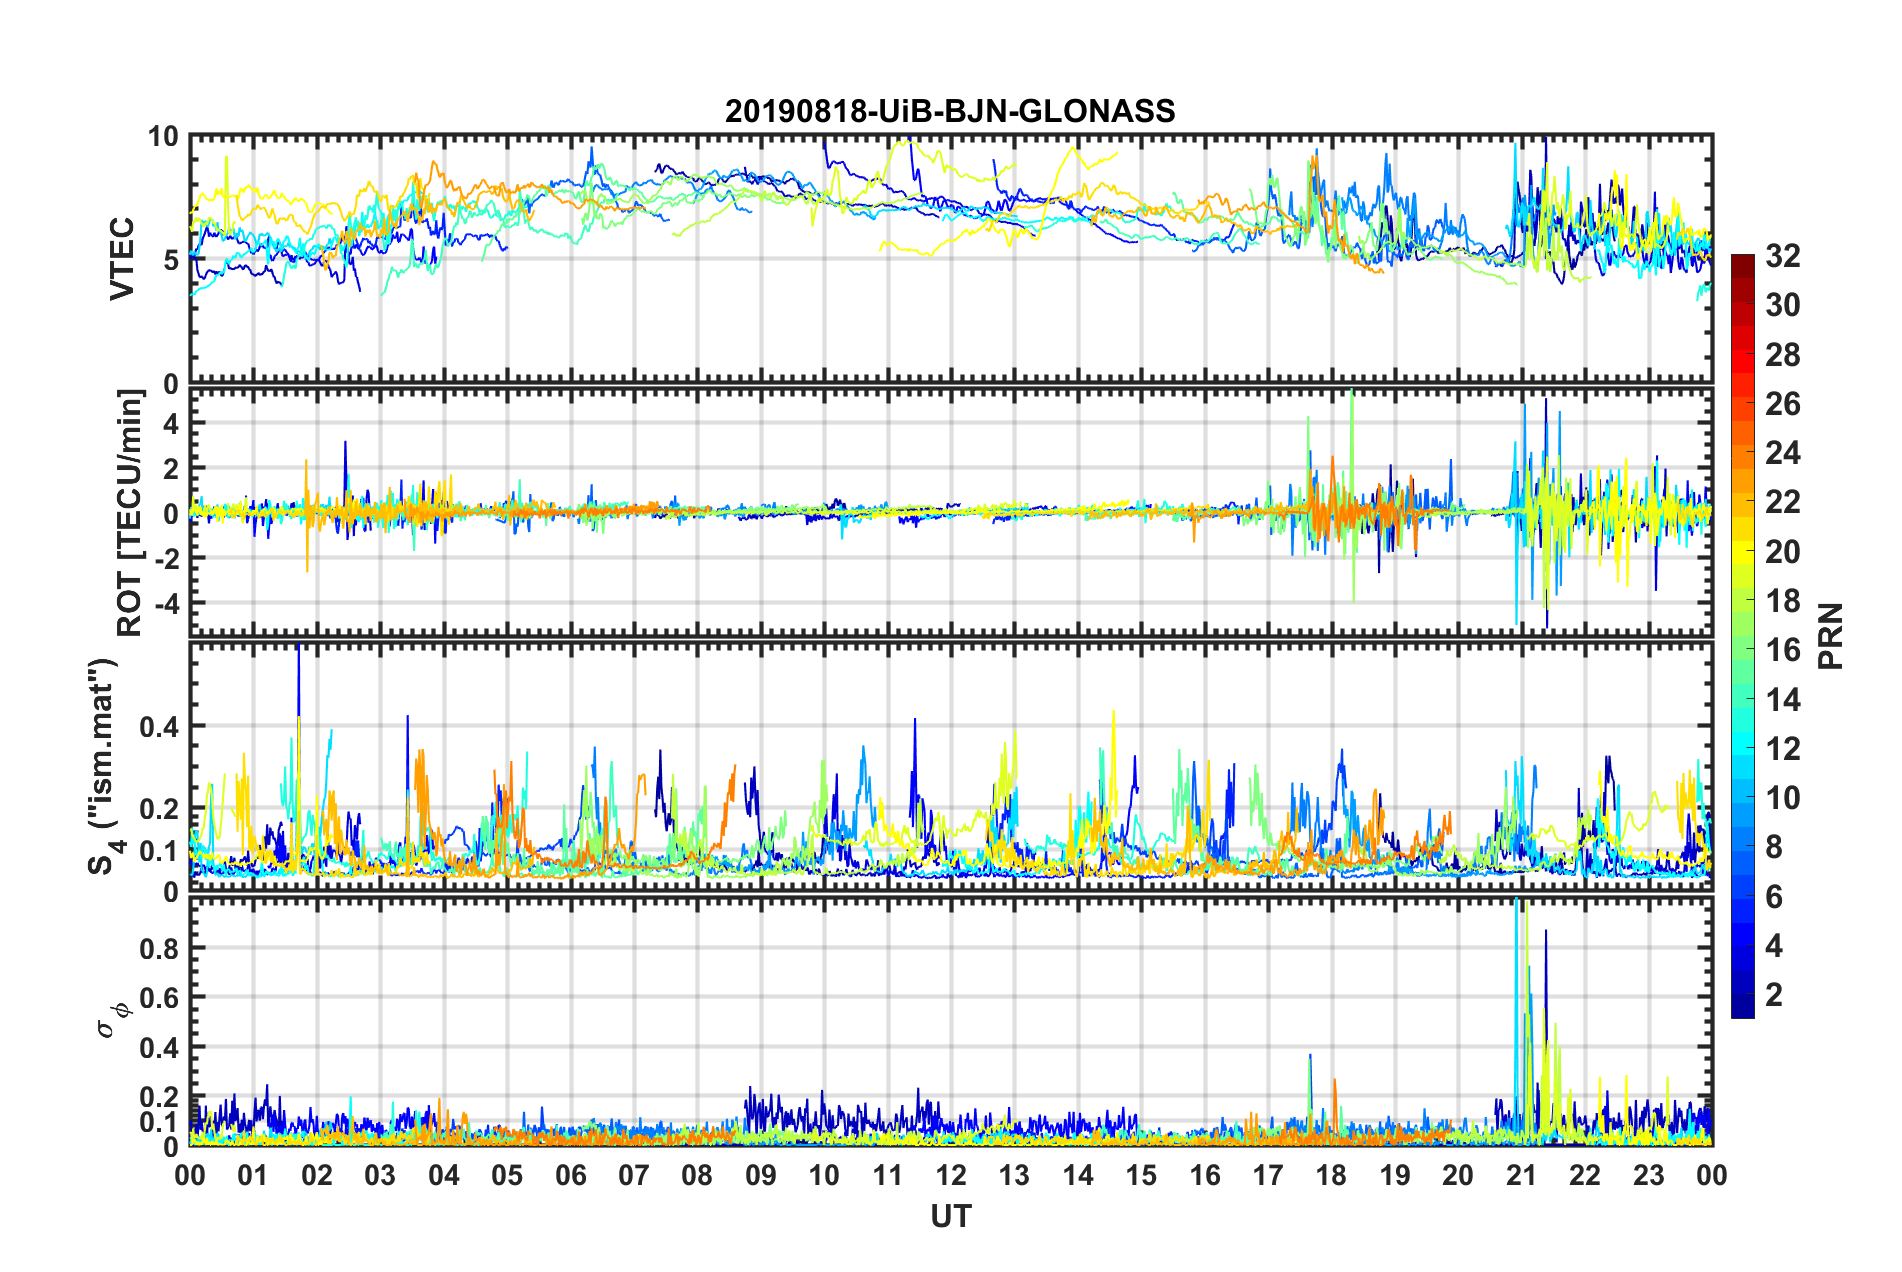
Task: Click the '6' tick label on the PRN colorbar
Action: click(x=1774, y=897)
